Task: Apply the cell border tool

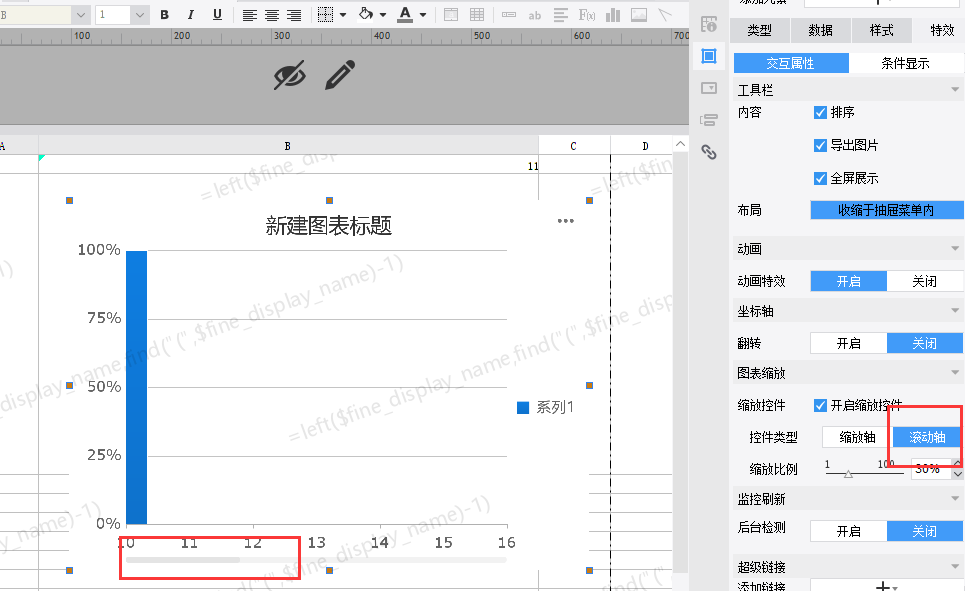Action: pos(326,15)
